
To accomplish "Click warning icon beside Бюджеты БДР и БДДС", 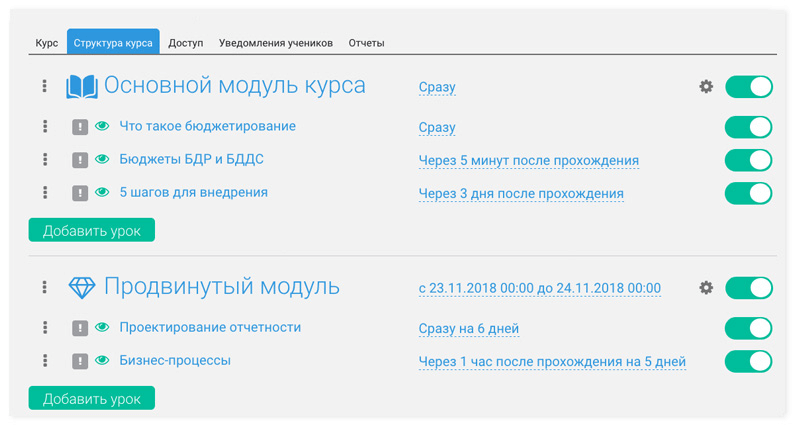I will point(80,160).
